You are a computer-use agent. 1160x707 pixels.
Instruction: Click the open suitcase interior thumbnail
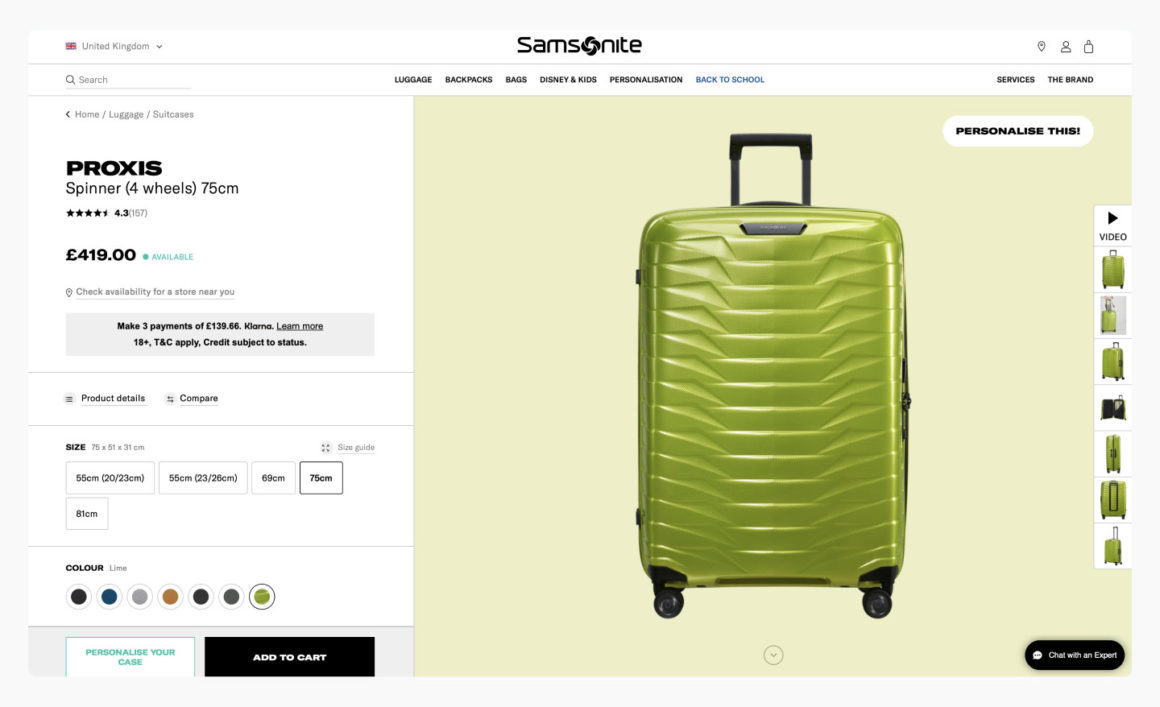tap(1113, 405)
